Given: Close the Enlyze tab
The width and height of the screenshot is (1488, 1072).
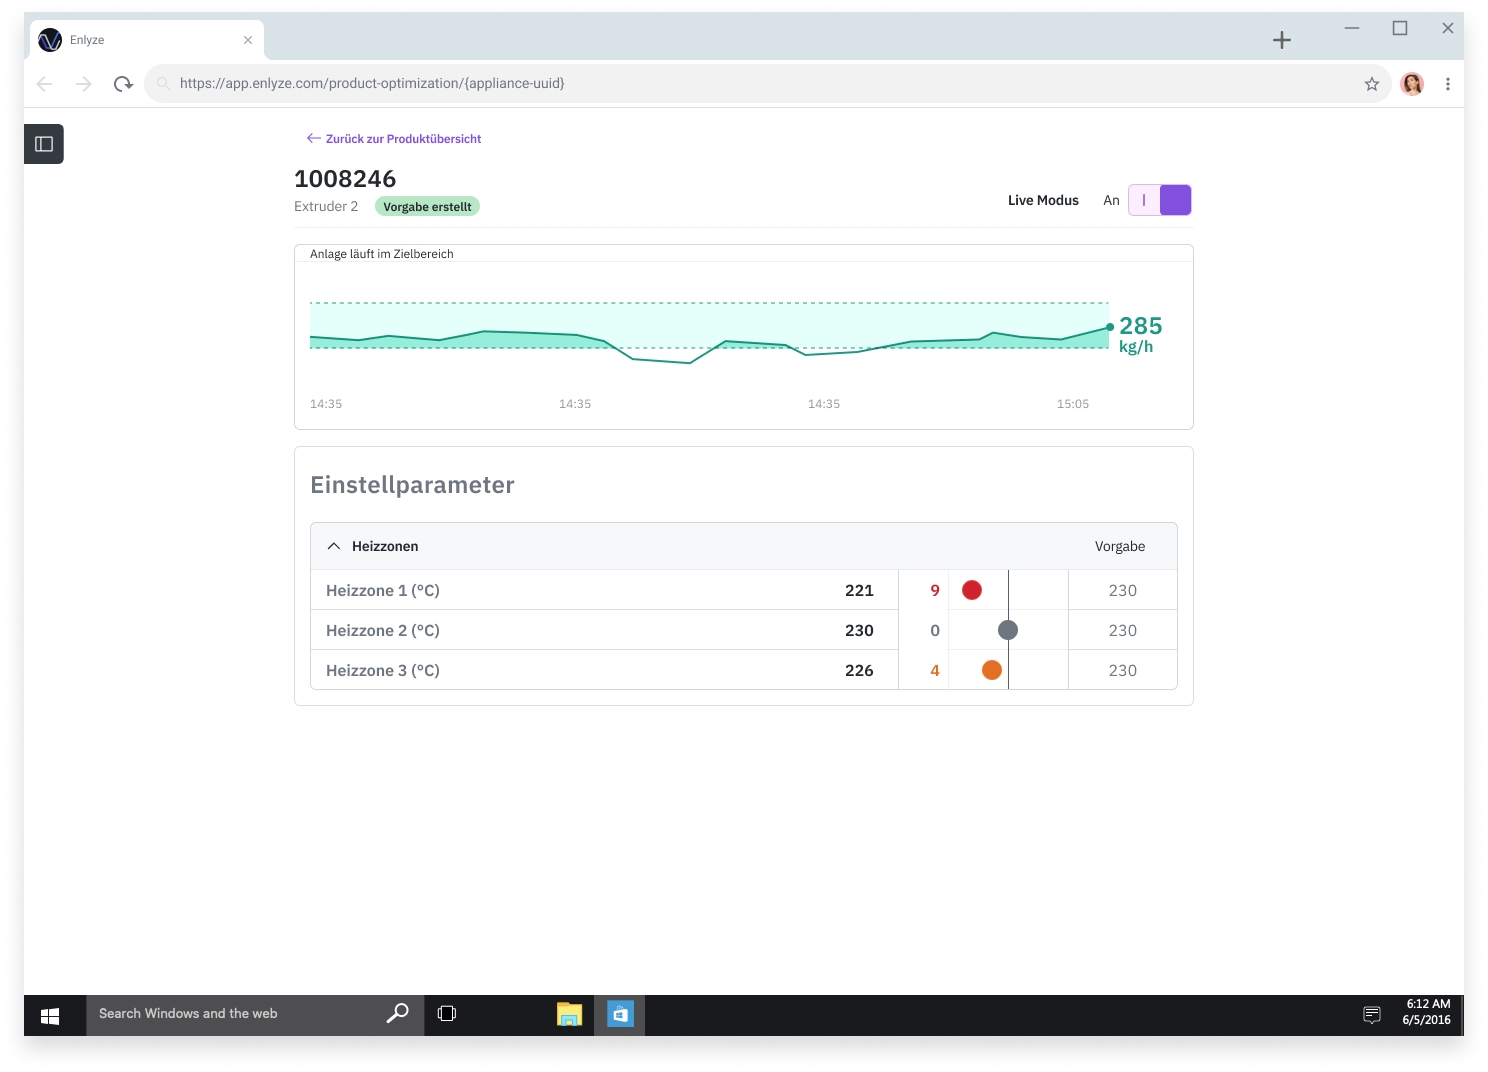Looking at the screenshot, I should [x=248, y=40].
